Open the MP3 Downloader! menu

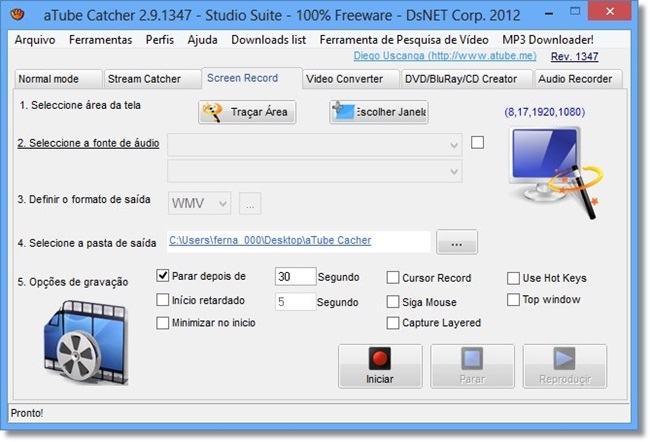coord(548,40)
